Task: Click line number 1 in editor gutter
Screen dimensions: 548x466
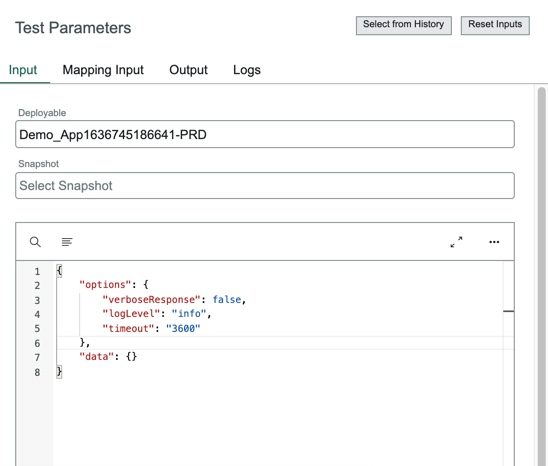Action: pyautogui.click(x=37, y=271)
